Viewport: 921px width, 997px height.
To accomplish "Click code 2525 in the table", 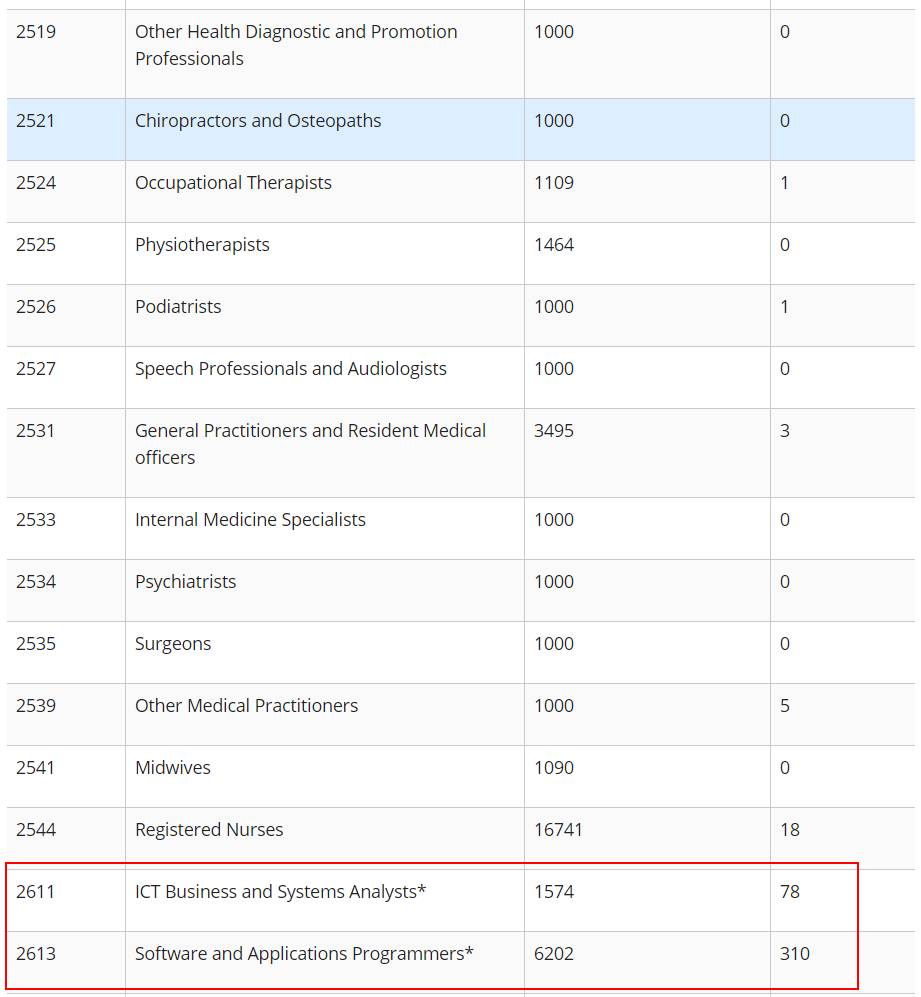I will click(36, 245).
